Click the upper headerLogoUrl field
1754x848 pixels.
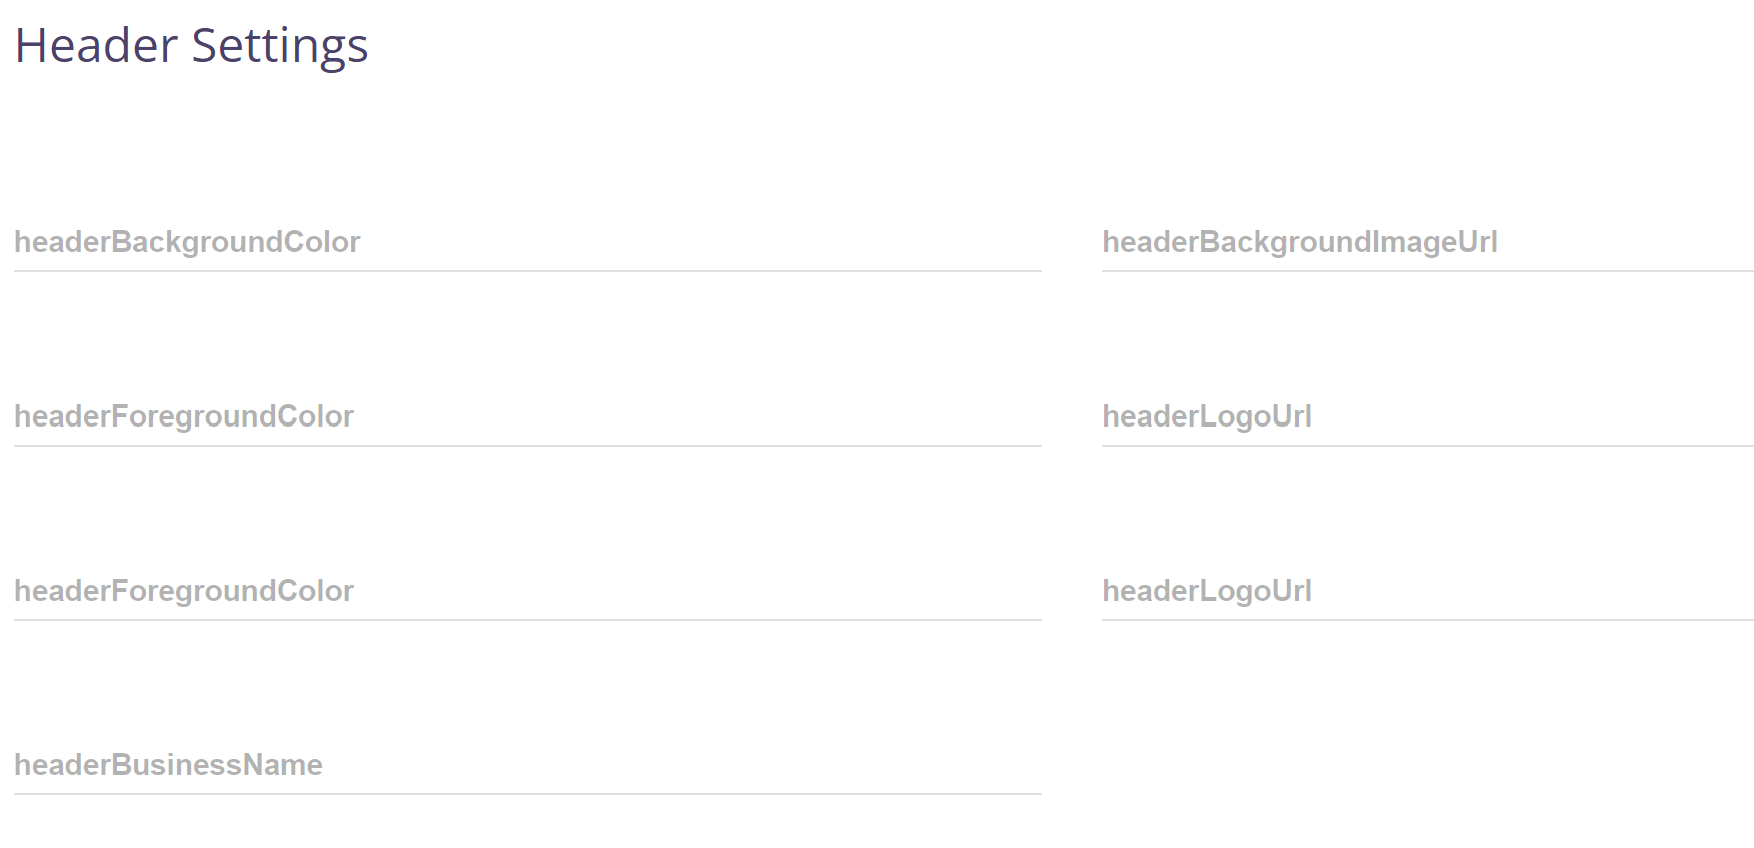[x=1428, y=417]
